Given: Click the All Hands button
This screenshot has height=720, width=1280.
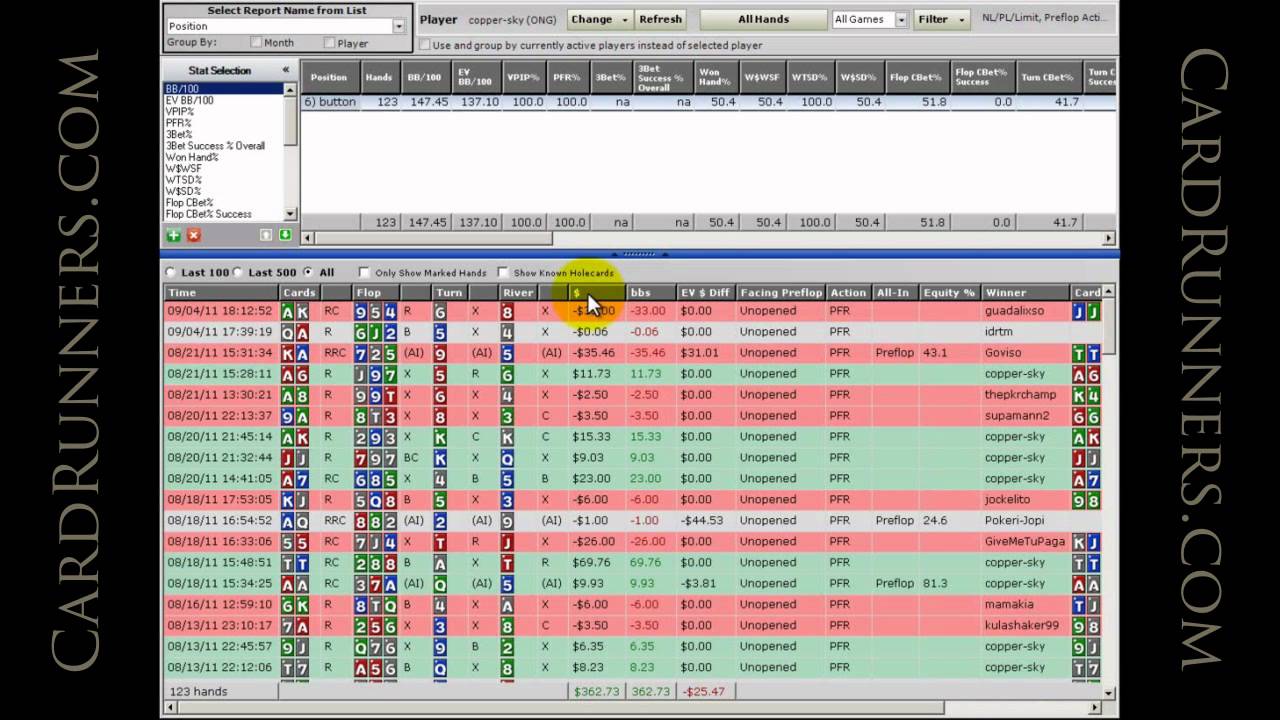Looking at the screenshot, I should click(763, 19).
